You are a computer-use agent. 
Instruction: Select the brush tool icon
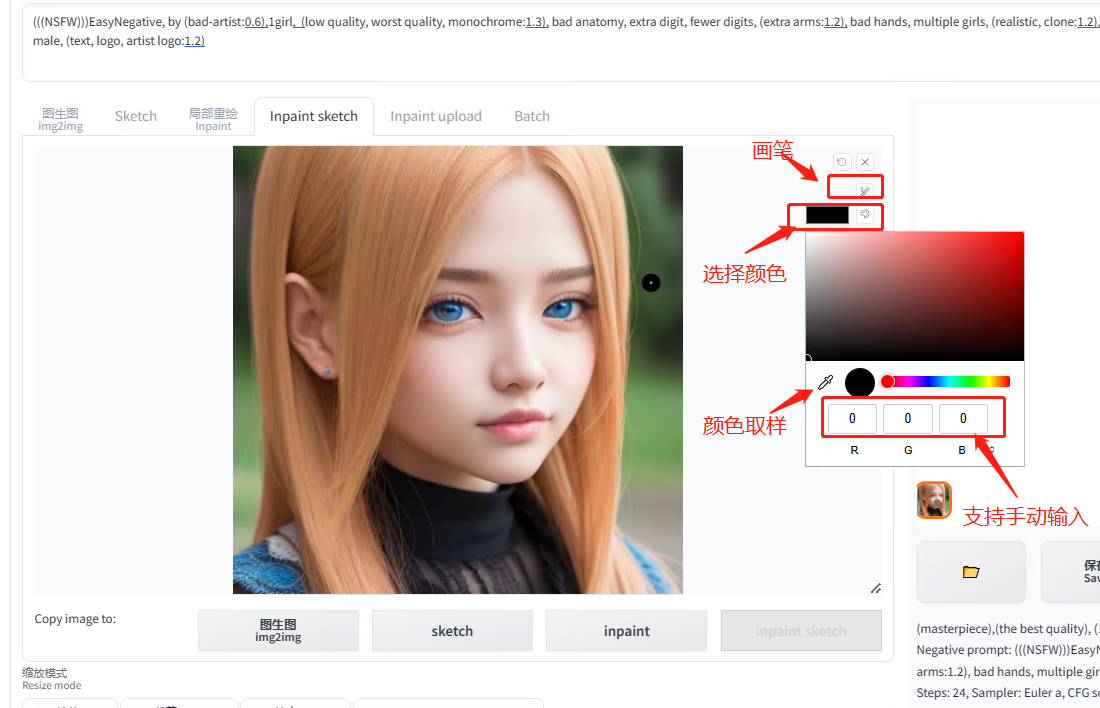click(865, 190)
